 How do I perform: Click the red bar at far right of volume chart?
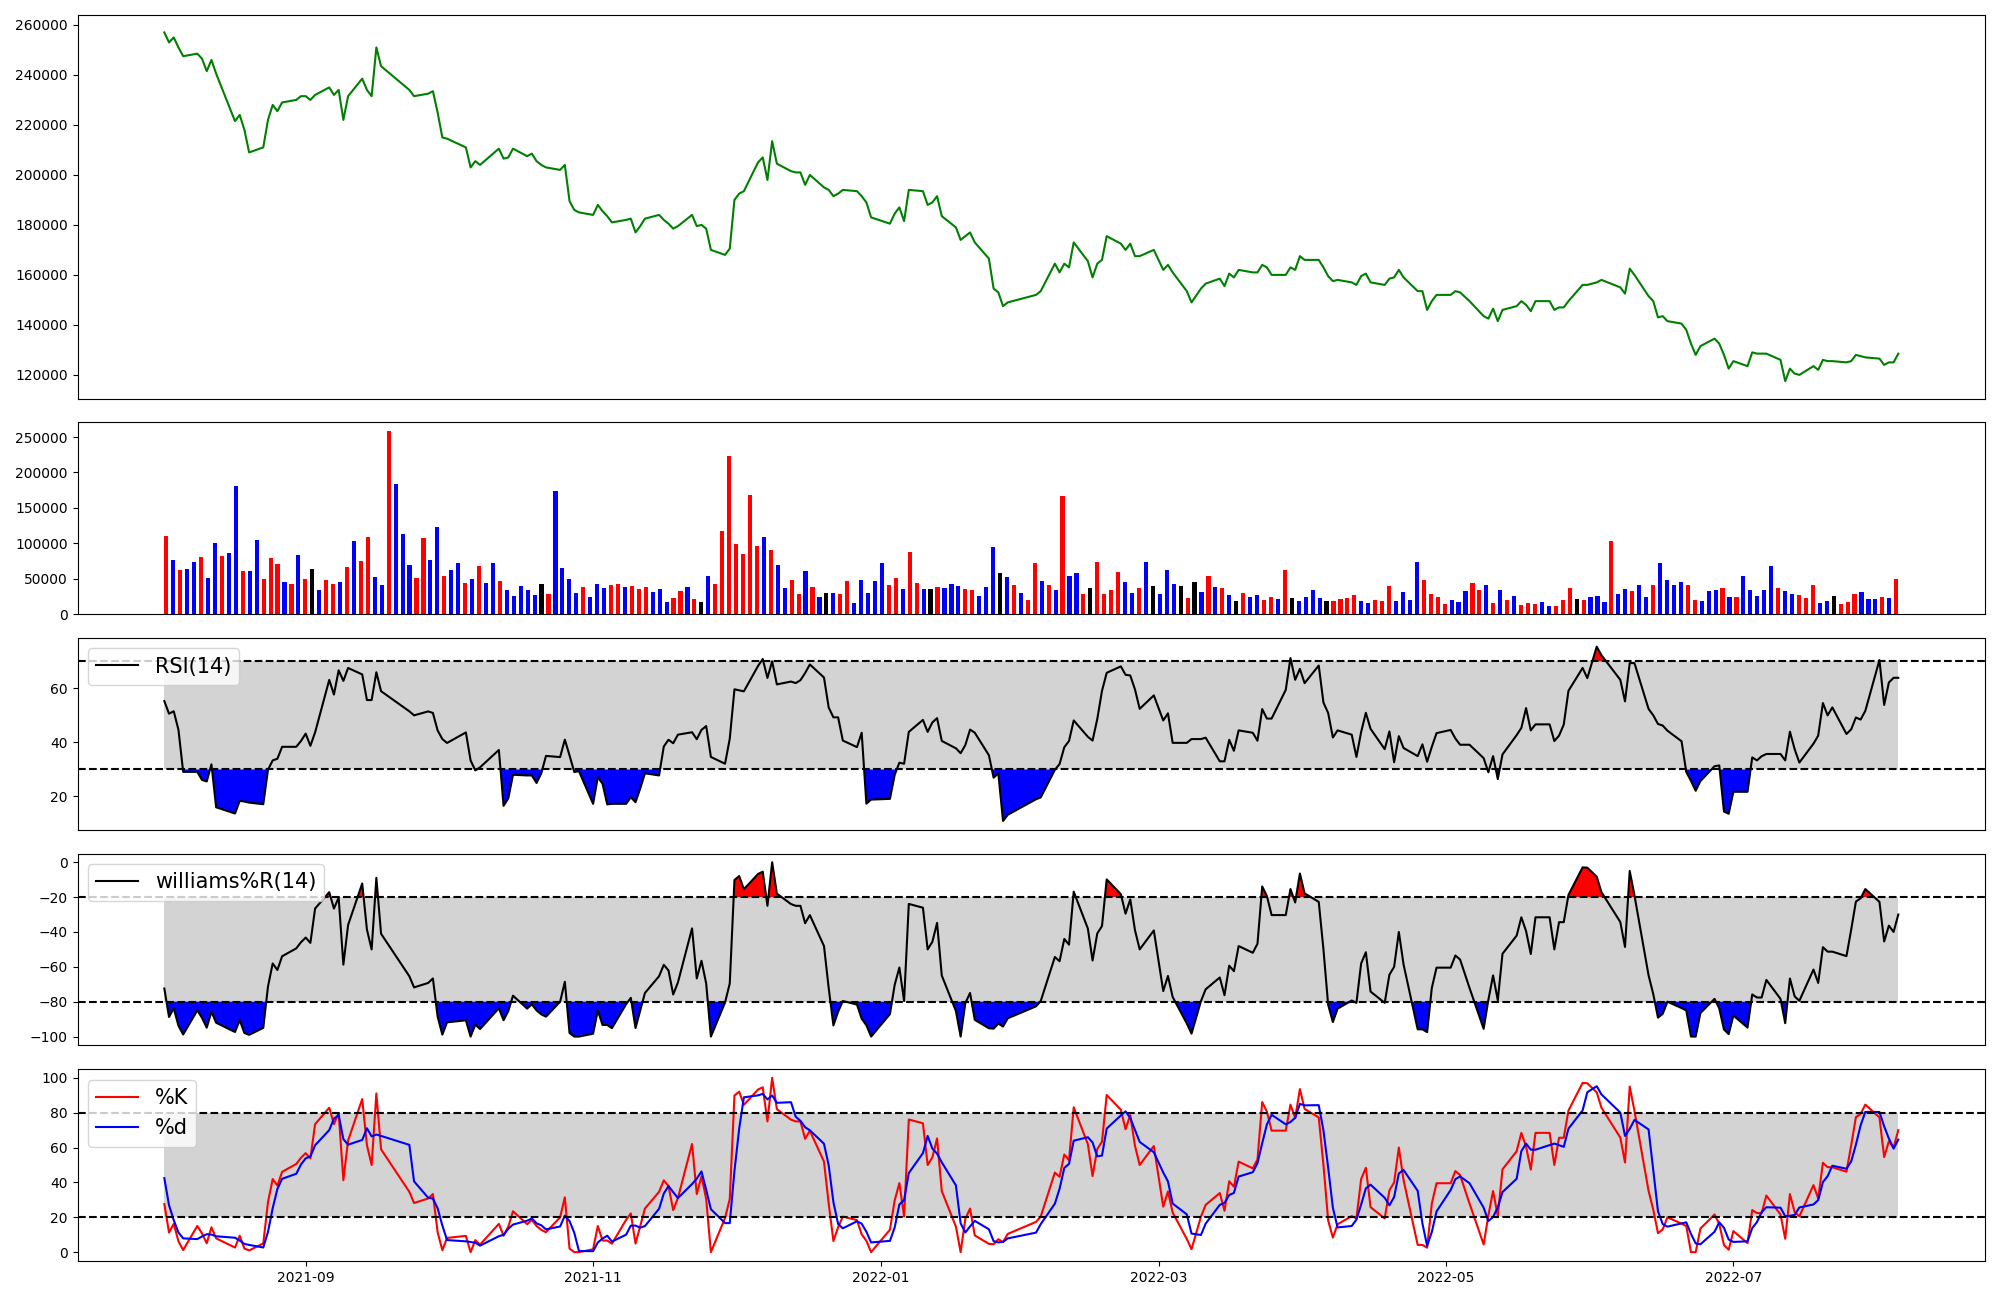tap(1895, 597)
